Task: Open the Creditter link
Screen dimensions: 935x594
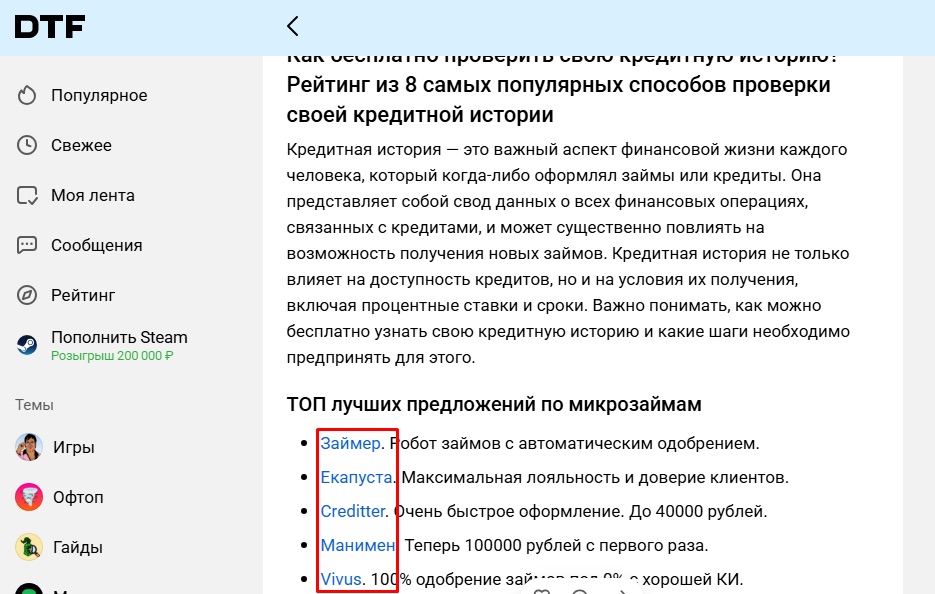Action: pos(353,512)
